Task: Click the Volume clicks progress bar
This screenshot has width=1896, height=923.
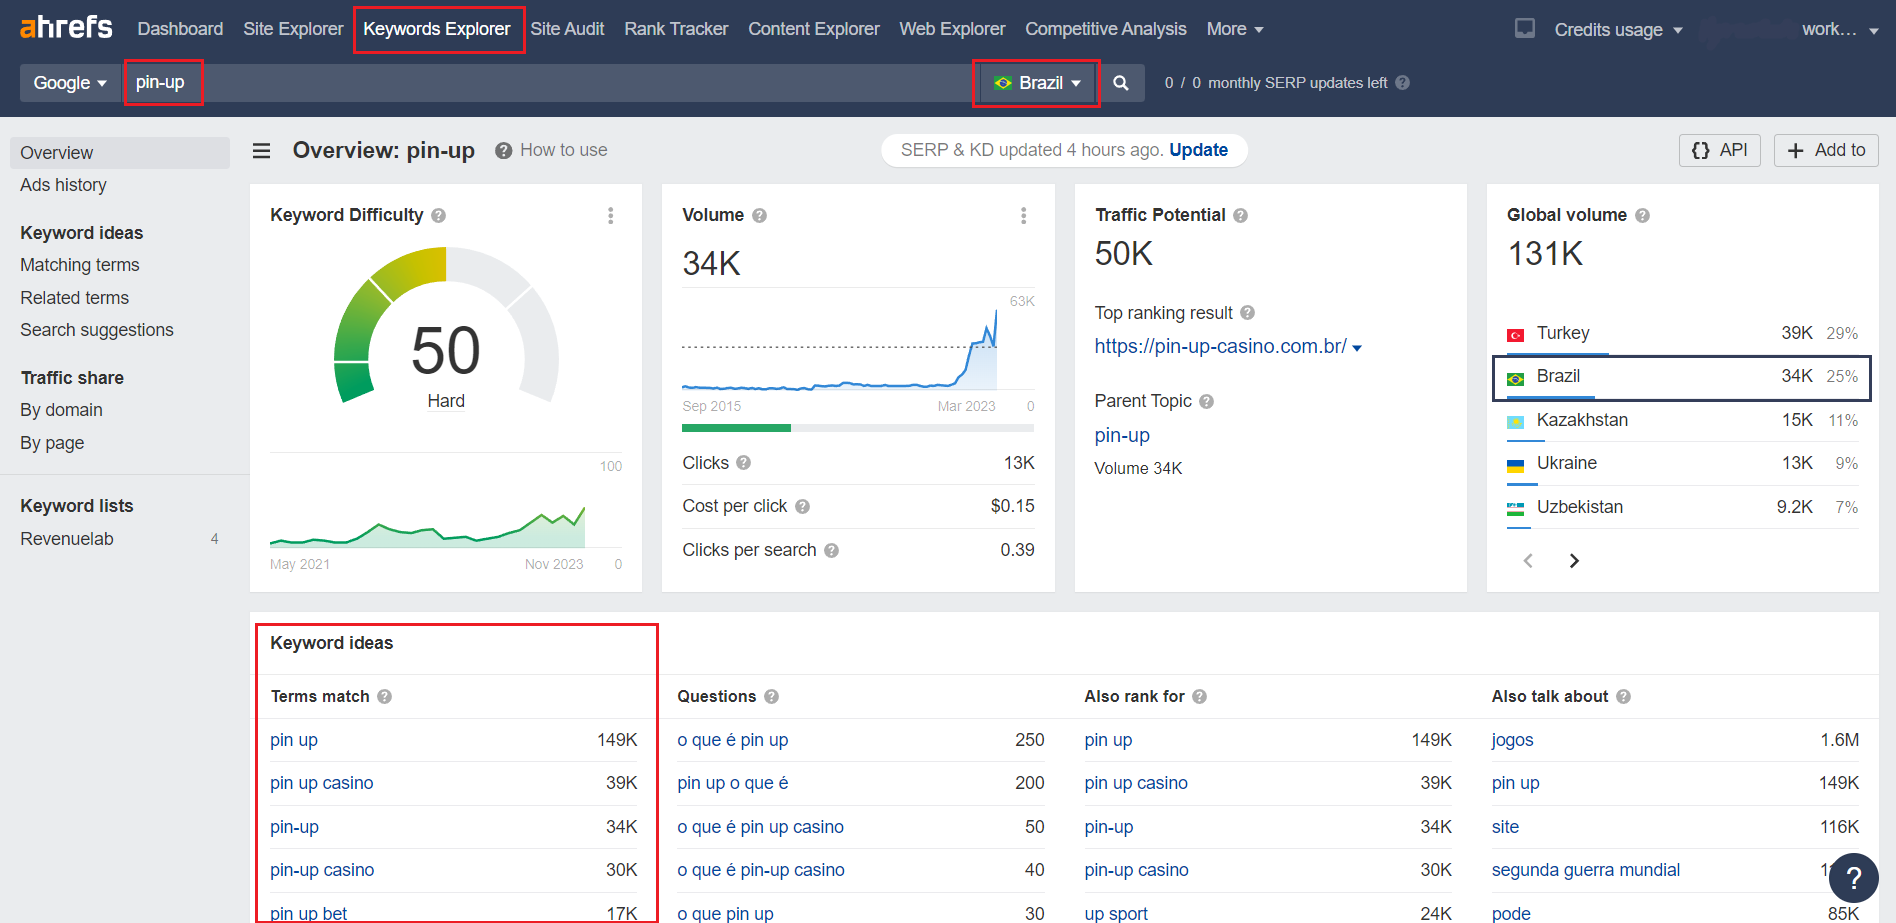Action: (x=858, y=428)
